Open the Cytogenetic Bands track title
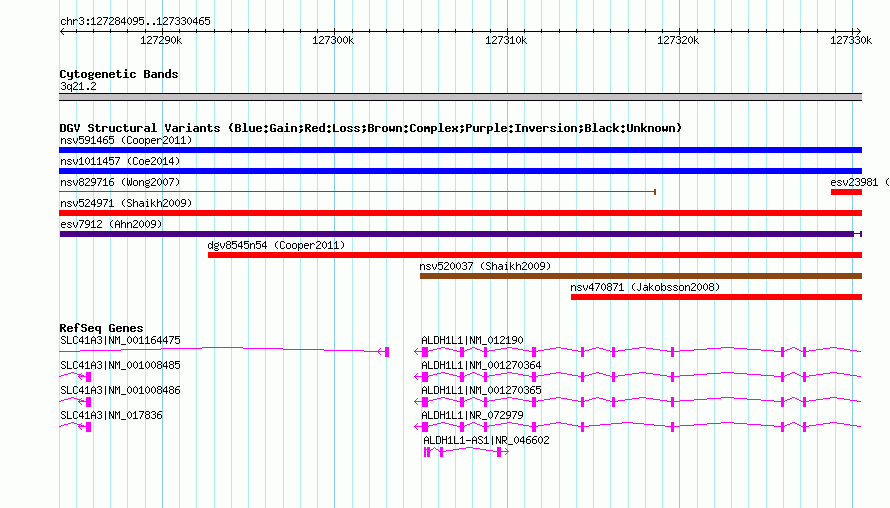890x508 pixels. [119, 74]
